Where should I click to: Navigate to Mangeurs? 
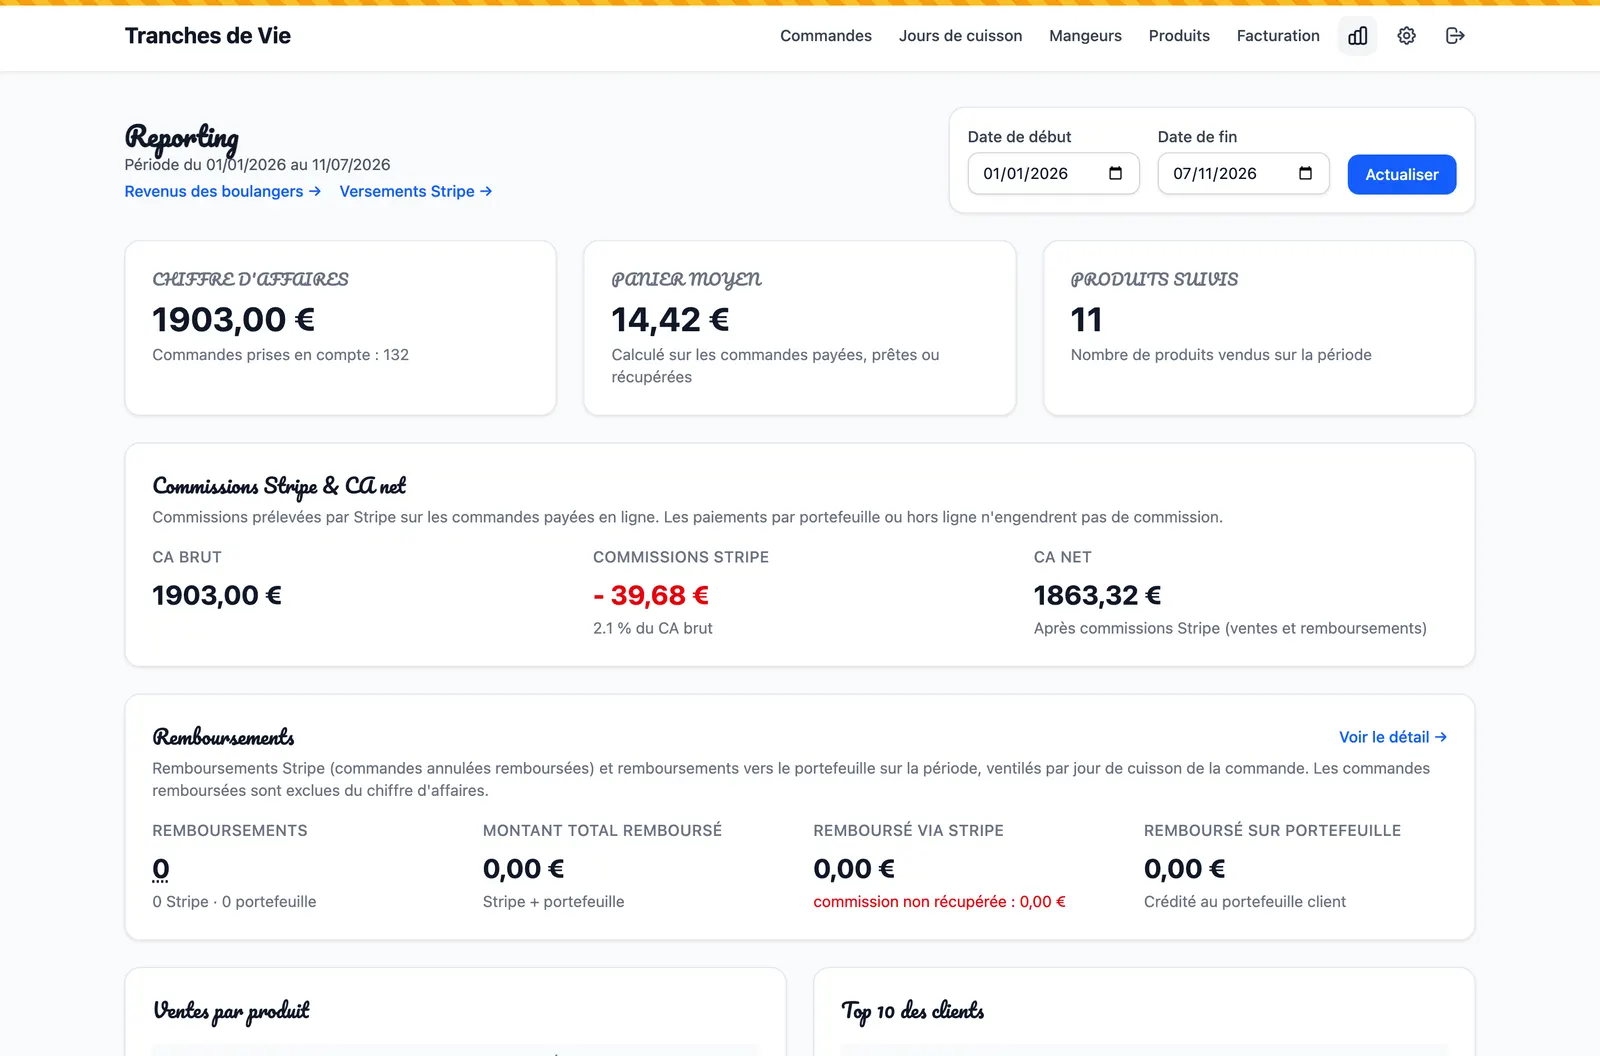tap(1085, 36)
